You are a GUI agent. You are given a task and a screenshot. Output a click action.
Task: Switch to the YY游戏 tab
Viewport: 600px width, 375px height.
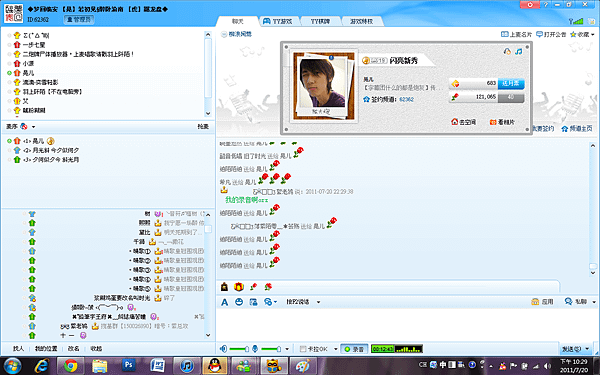(x=277, y=21)
